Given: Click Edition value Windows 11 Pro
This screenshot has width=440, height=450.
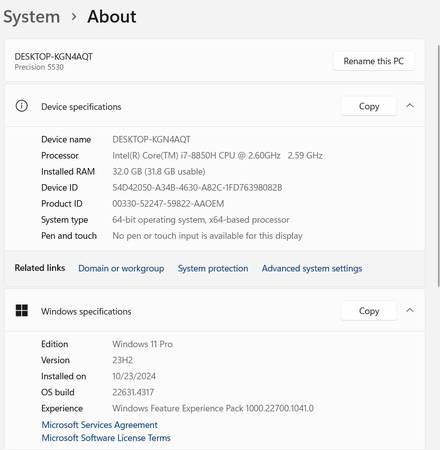Looking at the screenshot, I should click(142, 344).
